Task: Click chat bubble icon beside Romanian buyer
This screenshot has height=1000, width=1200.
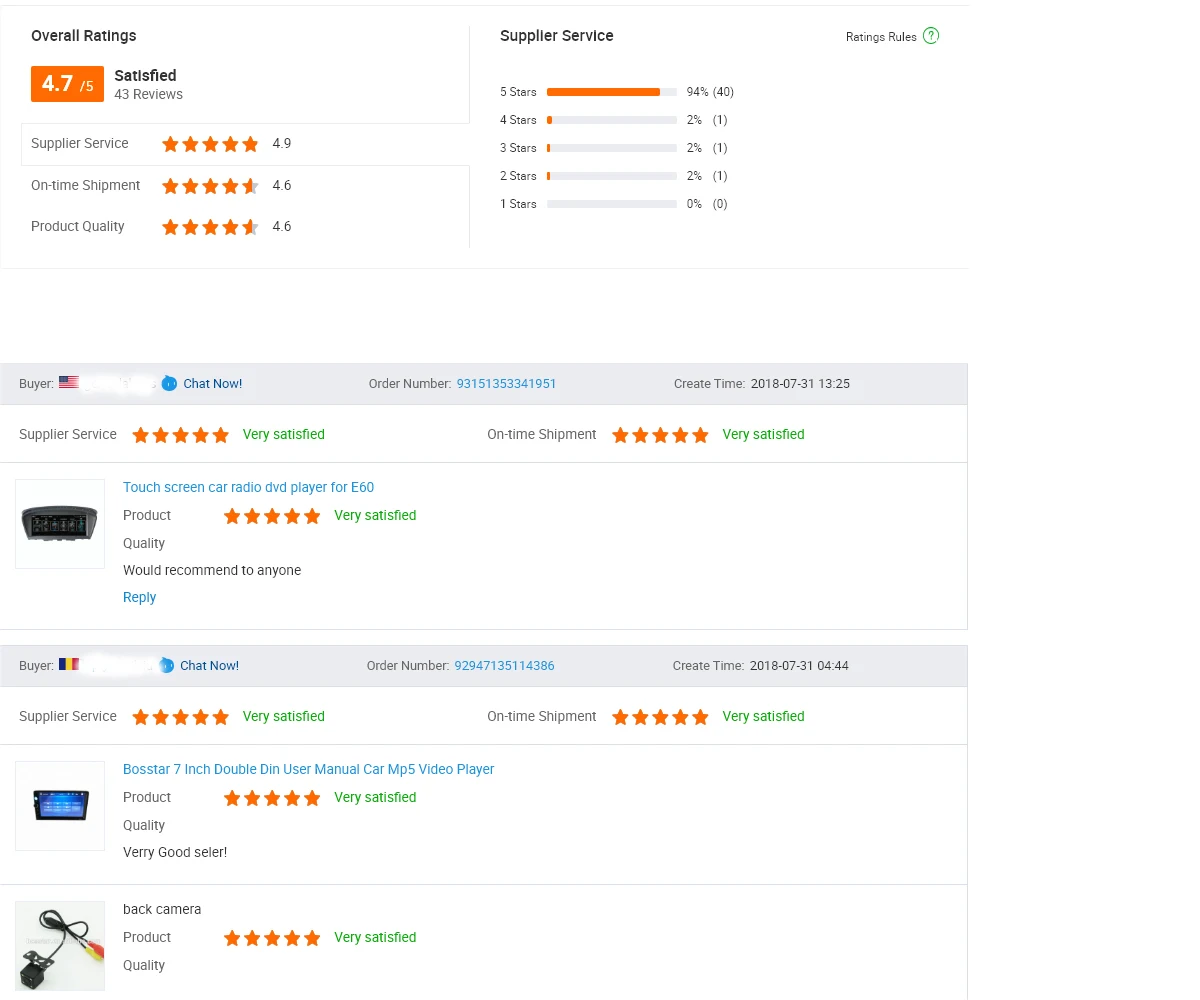Action: 167,666
